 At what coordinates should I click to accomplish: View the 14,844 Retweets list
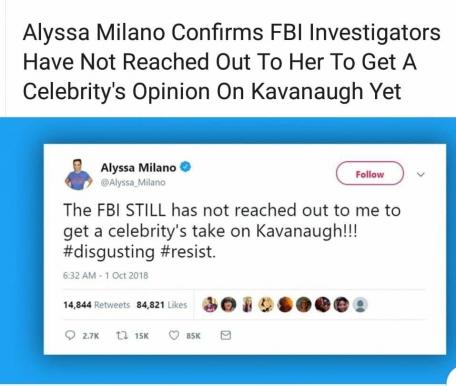tap(97, 305)
